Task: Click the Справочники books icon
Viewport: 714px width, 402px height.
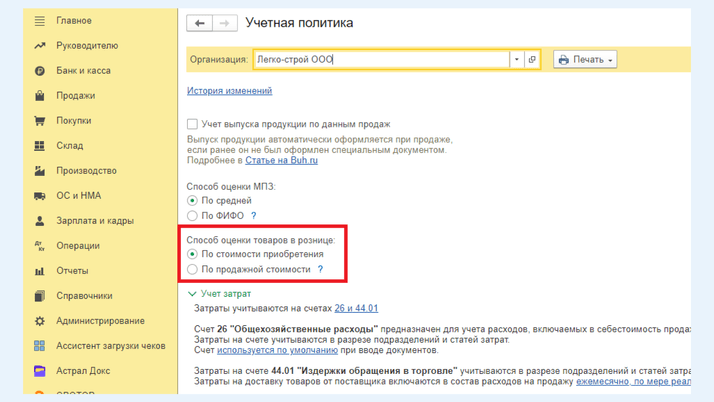Action: [x=40, y=296]
